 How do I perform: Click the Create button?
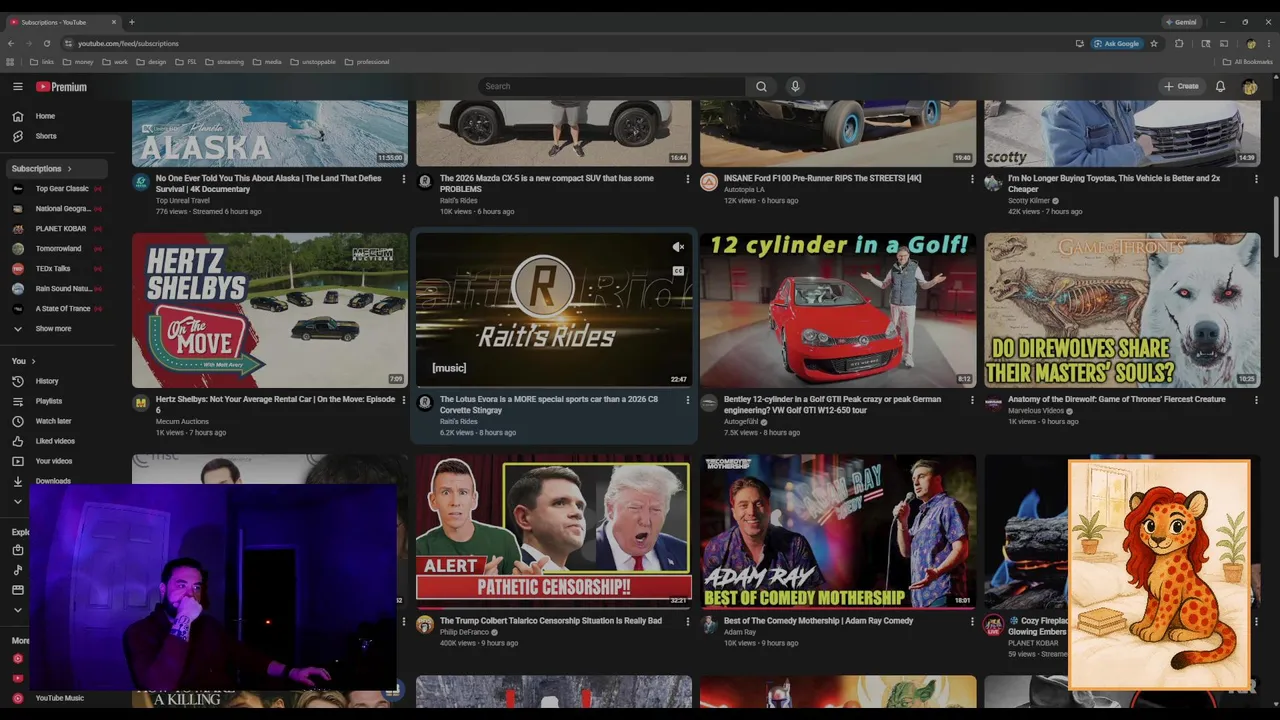tap(1181, 86)
